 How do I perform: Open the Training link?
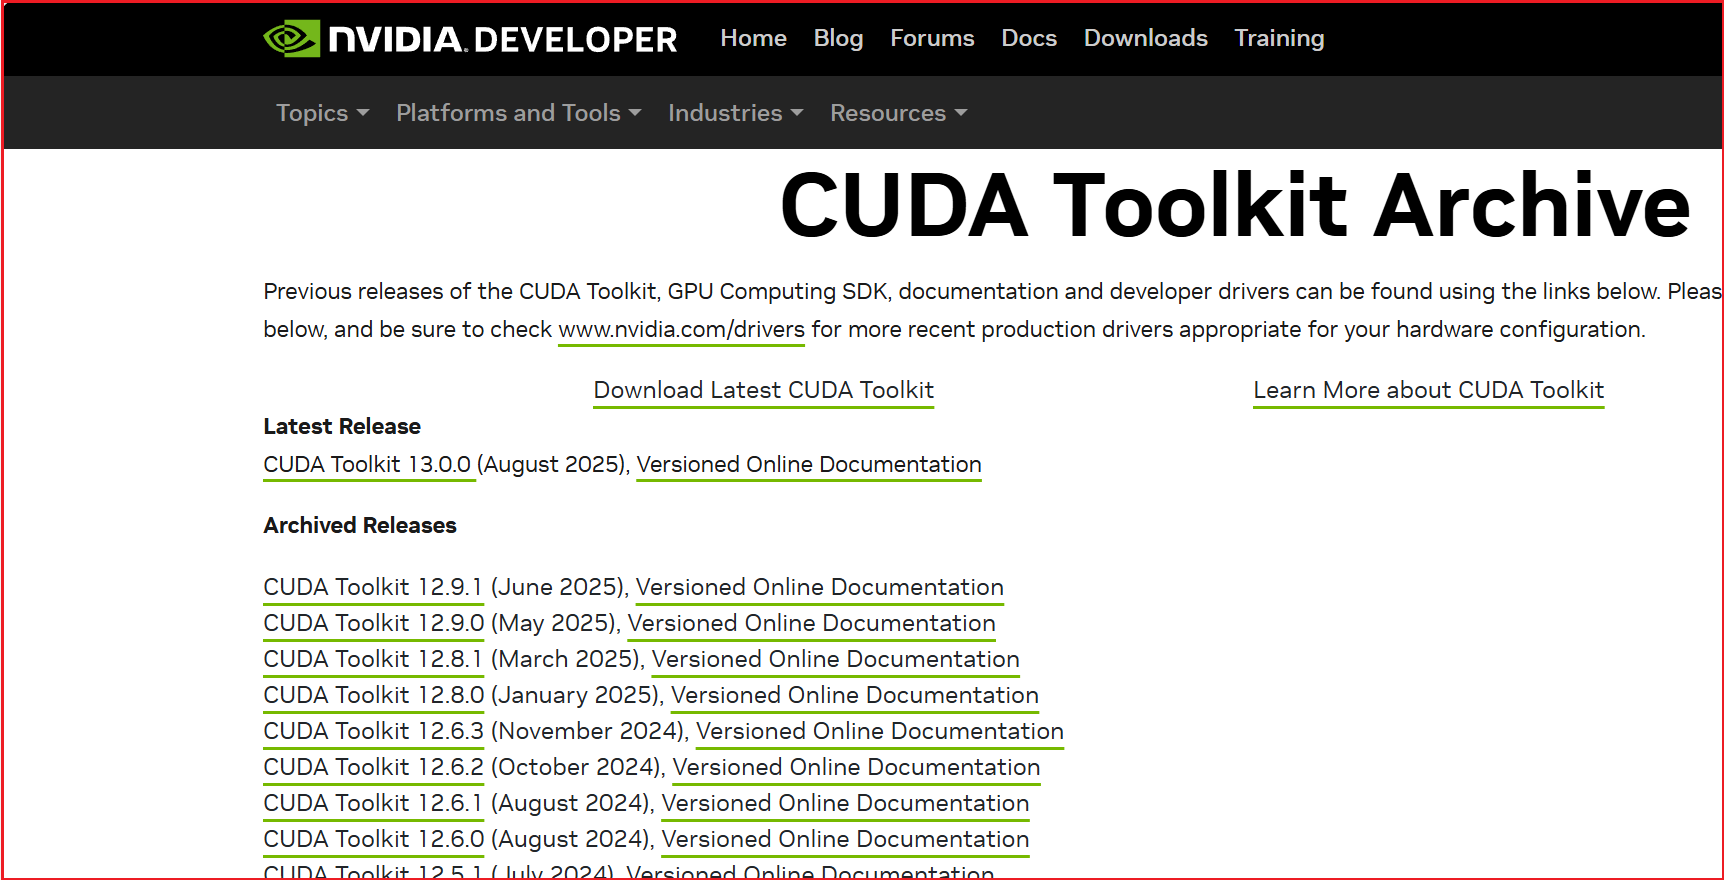[x=1279, y=38]
